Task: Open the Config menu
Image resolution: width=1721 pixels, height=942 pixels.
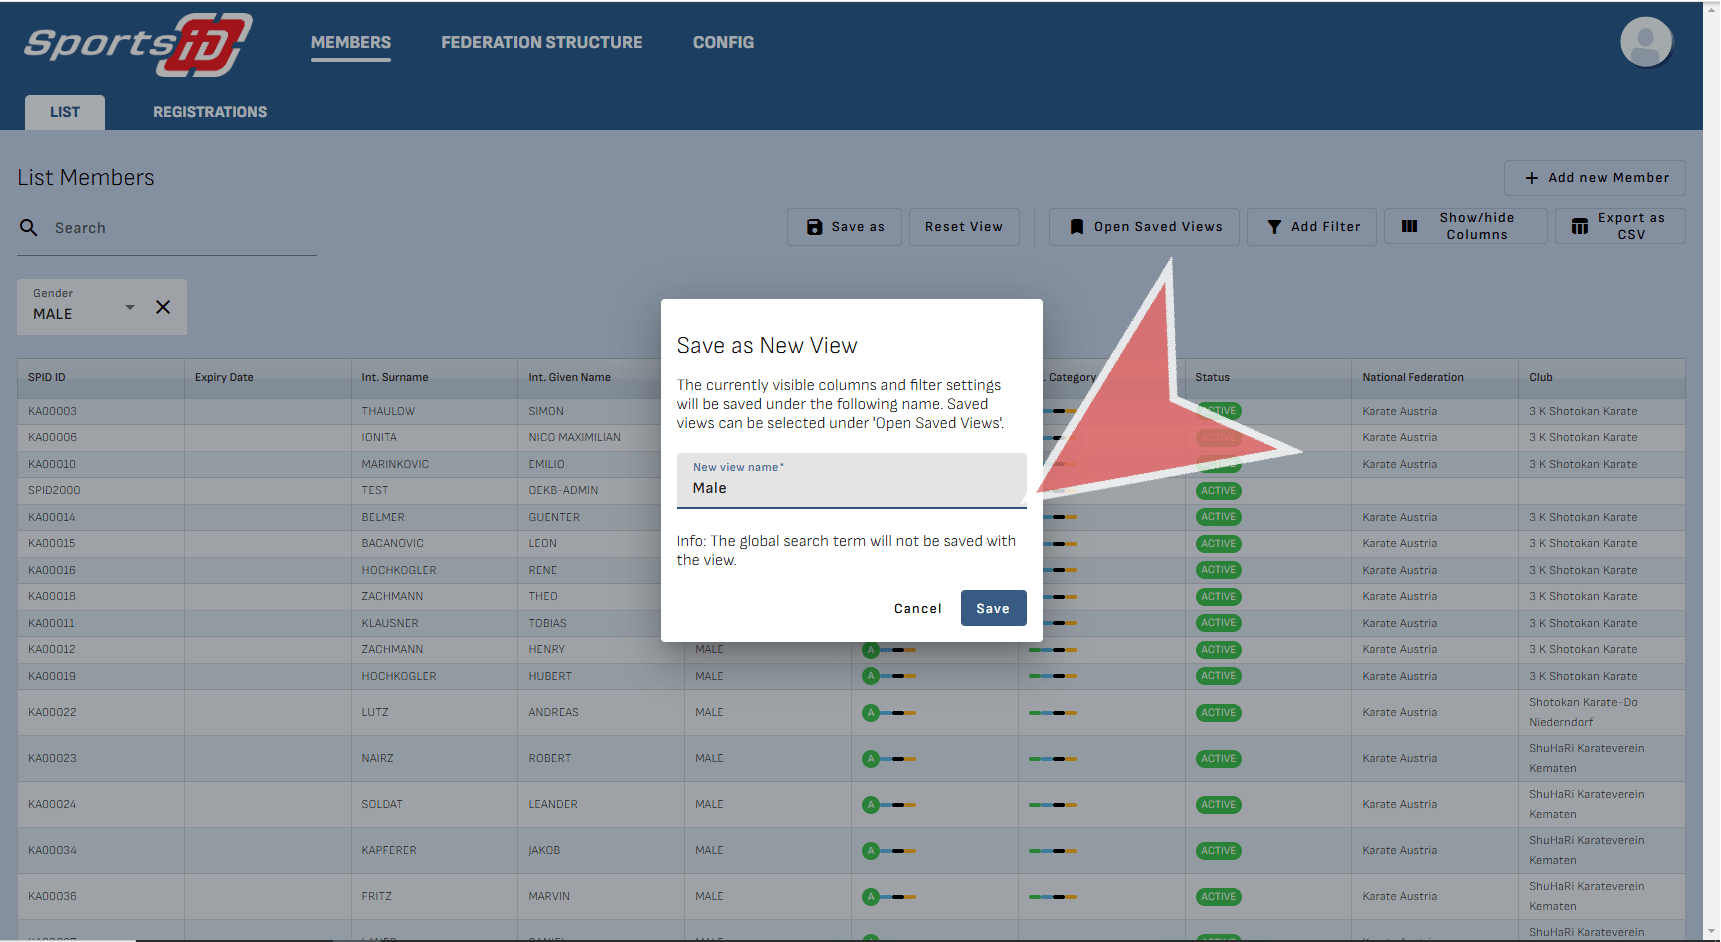Action: [723, 43]
